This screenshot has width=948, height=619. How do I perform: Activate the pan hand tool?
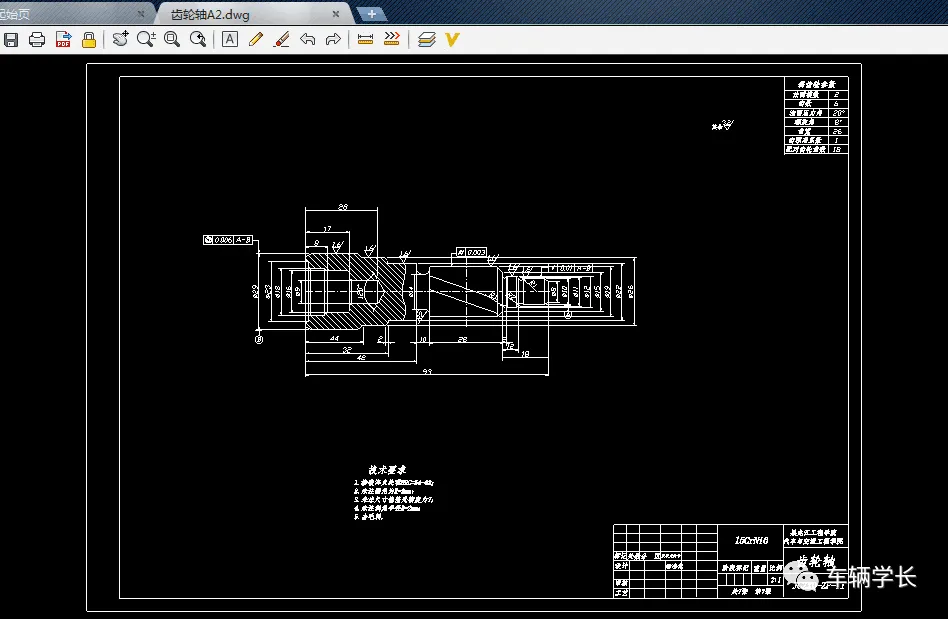coord(120,39)
